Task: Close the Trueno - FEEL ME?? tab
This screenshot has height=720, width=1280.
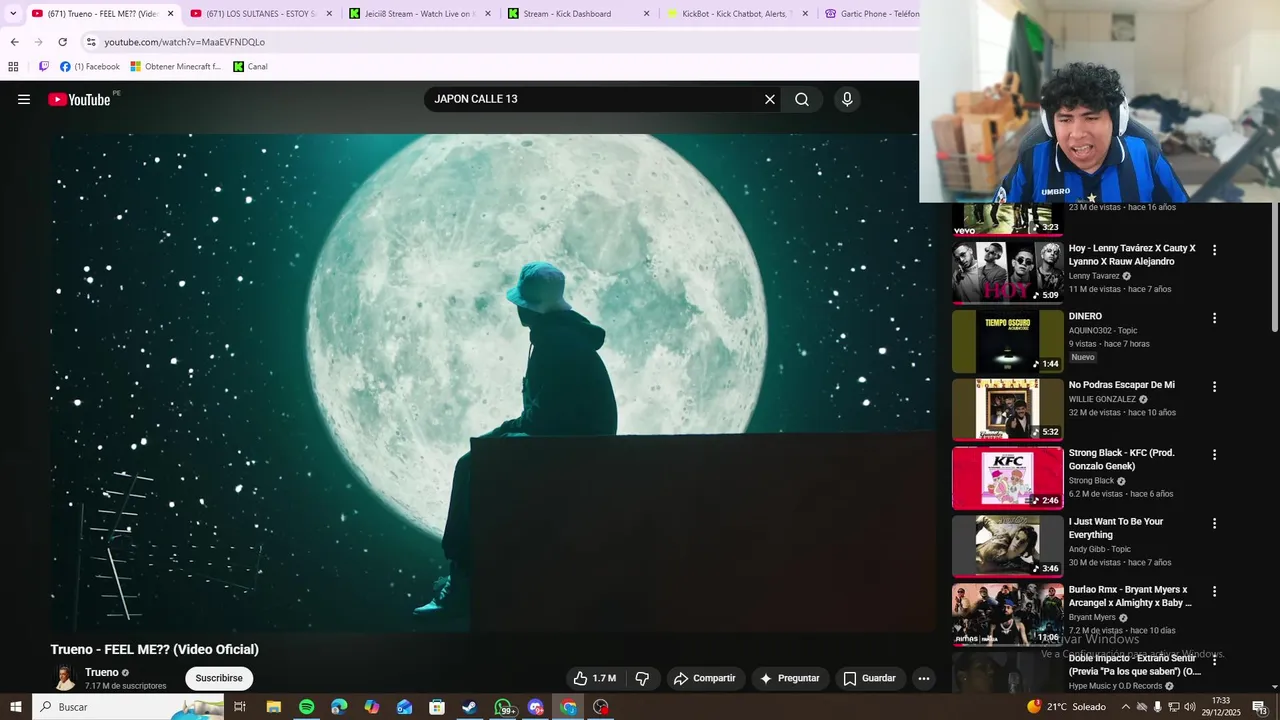Action: pos(170,14)
